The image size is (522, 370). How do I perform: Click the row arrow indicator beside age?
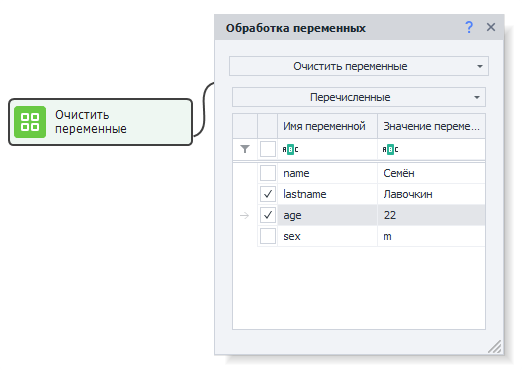(x=244, y=216)
